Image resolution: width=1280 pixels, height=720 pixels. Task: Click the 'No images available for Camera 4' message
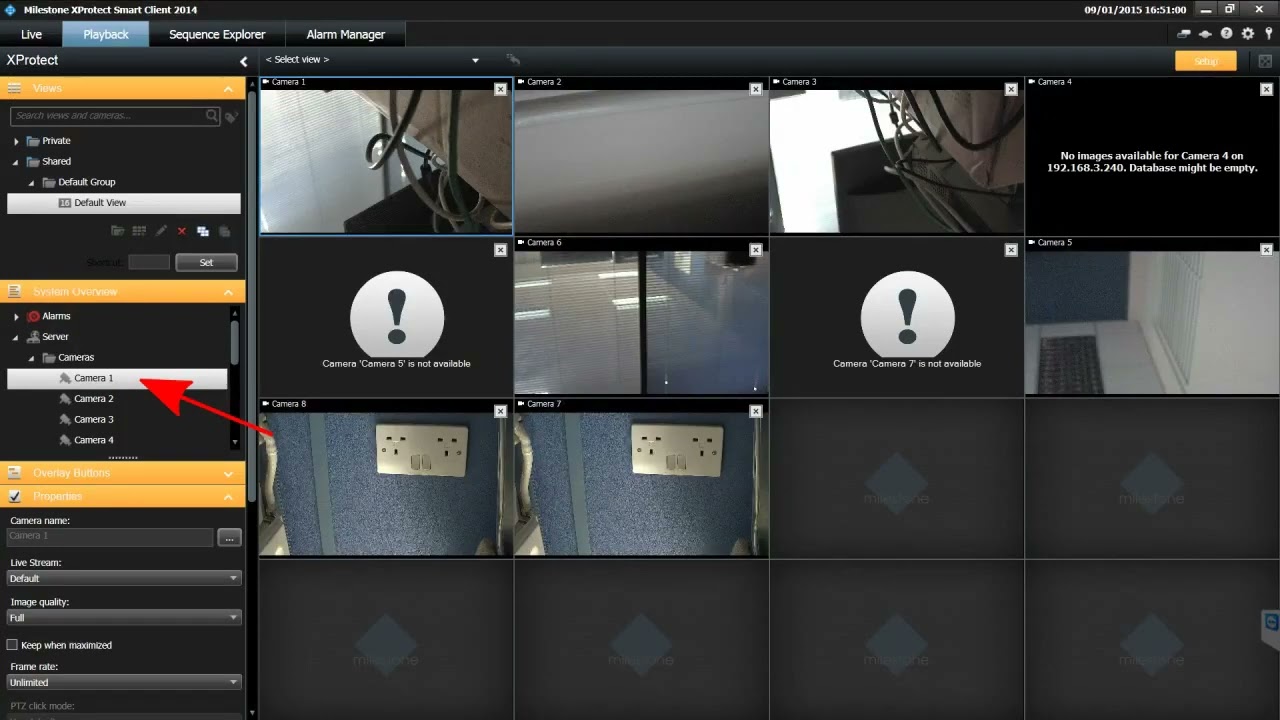coord(1151,162)
